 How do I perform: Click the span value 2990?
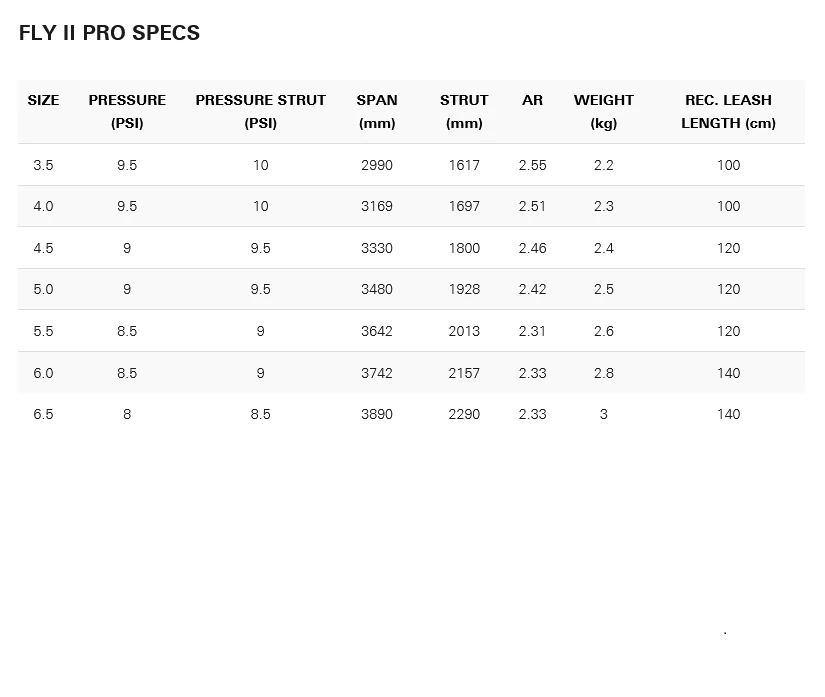[x=377, y=165]
